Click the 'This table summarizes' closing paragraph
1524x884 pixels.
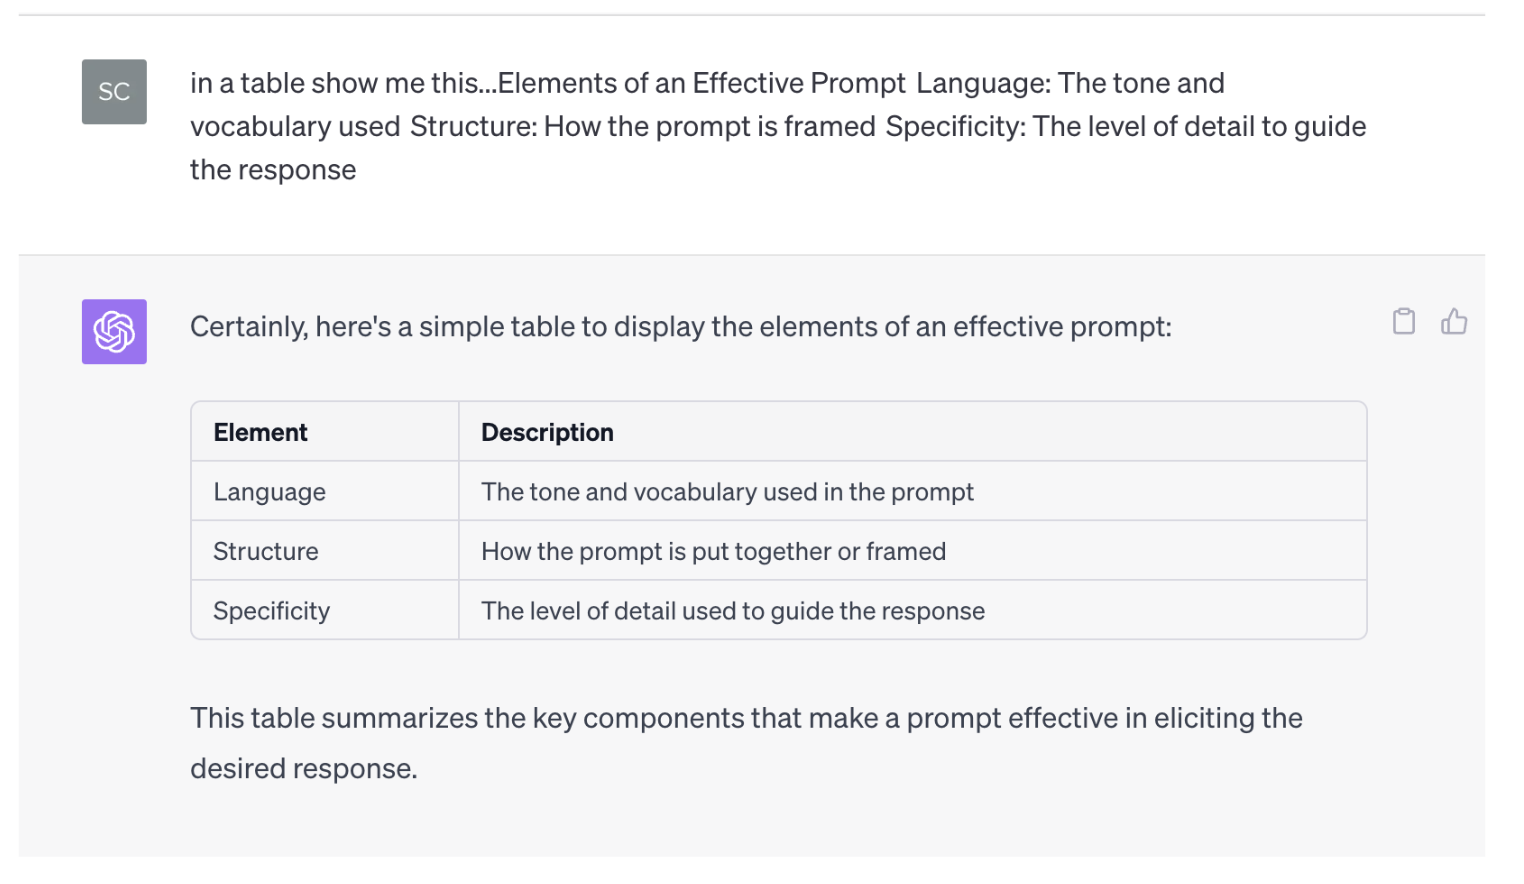[746, 743]
